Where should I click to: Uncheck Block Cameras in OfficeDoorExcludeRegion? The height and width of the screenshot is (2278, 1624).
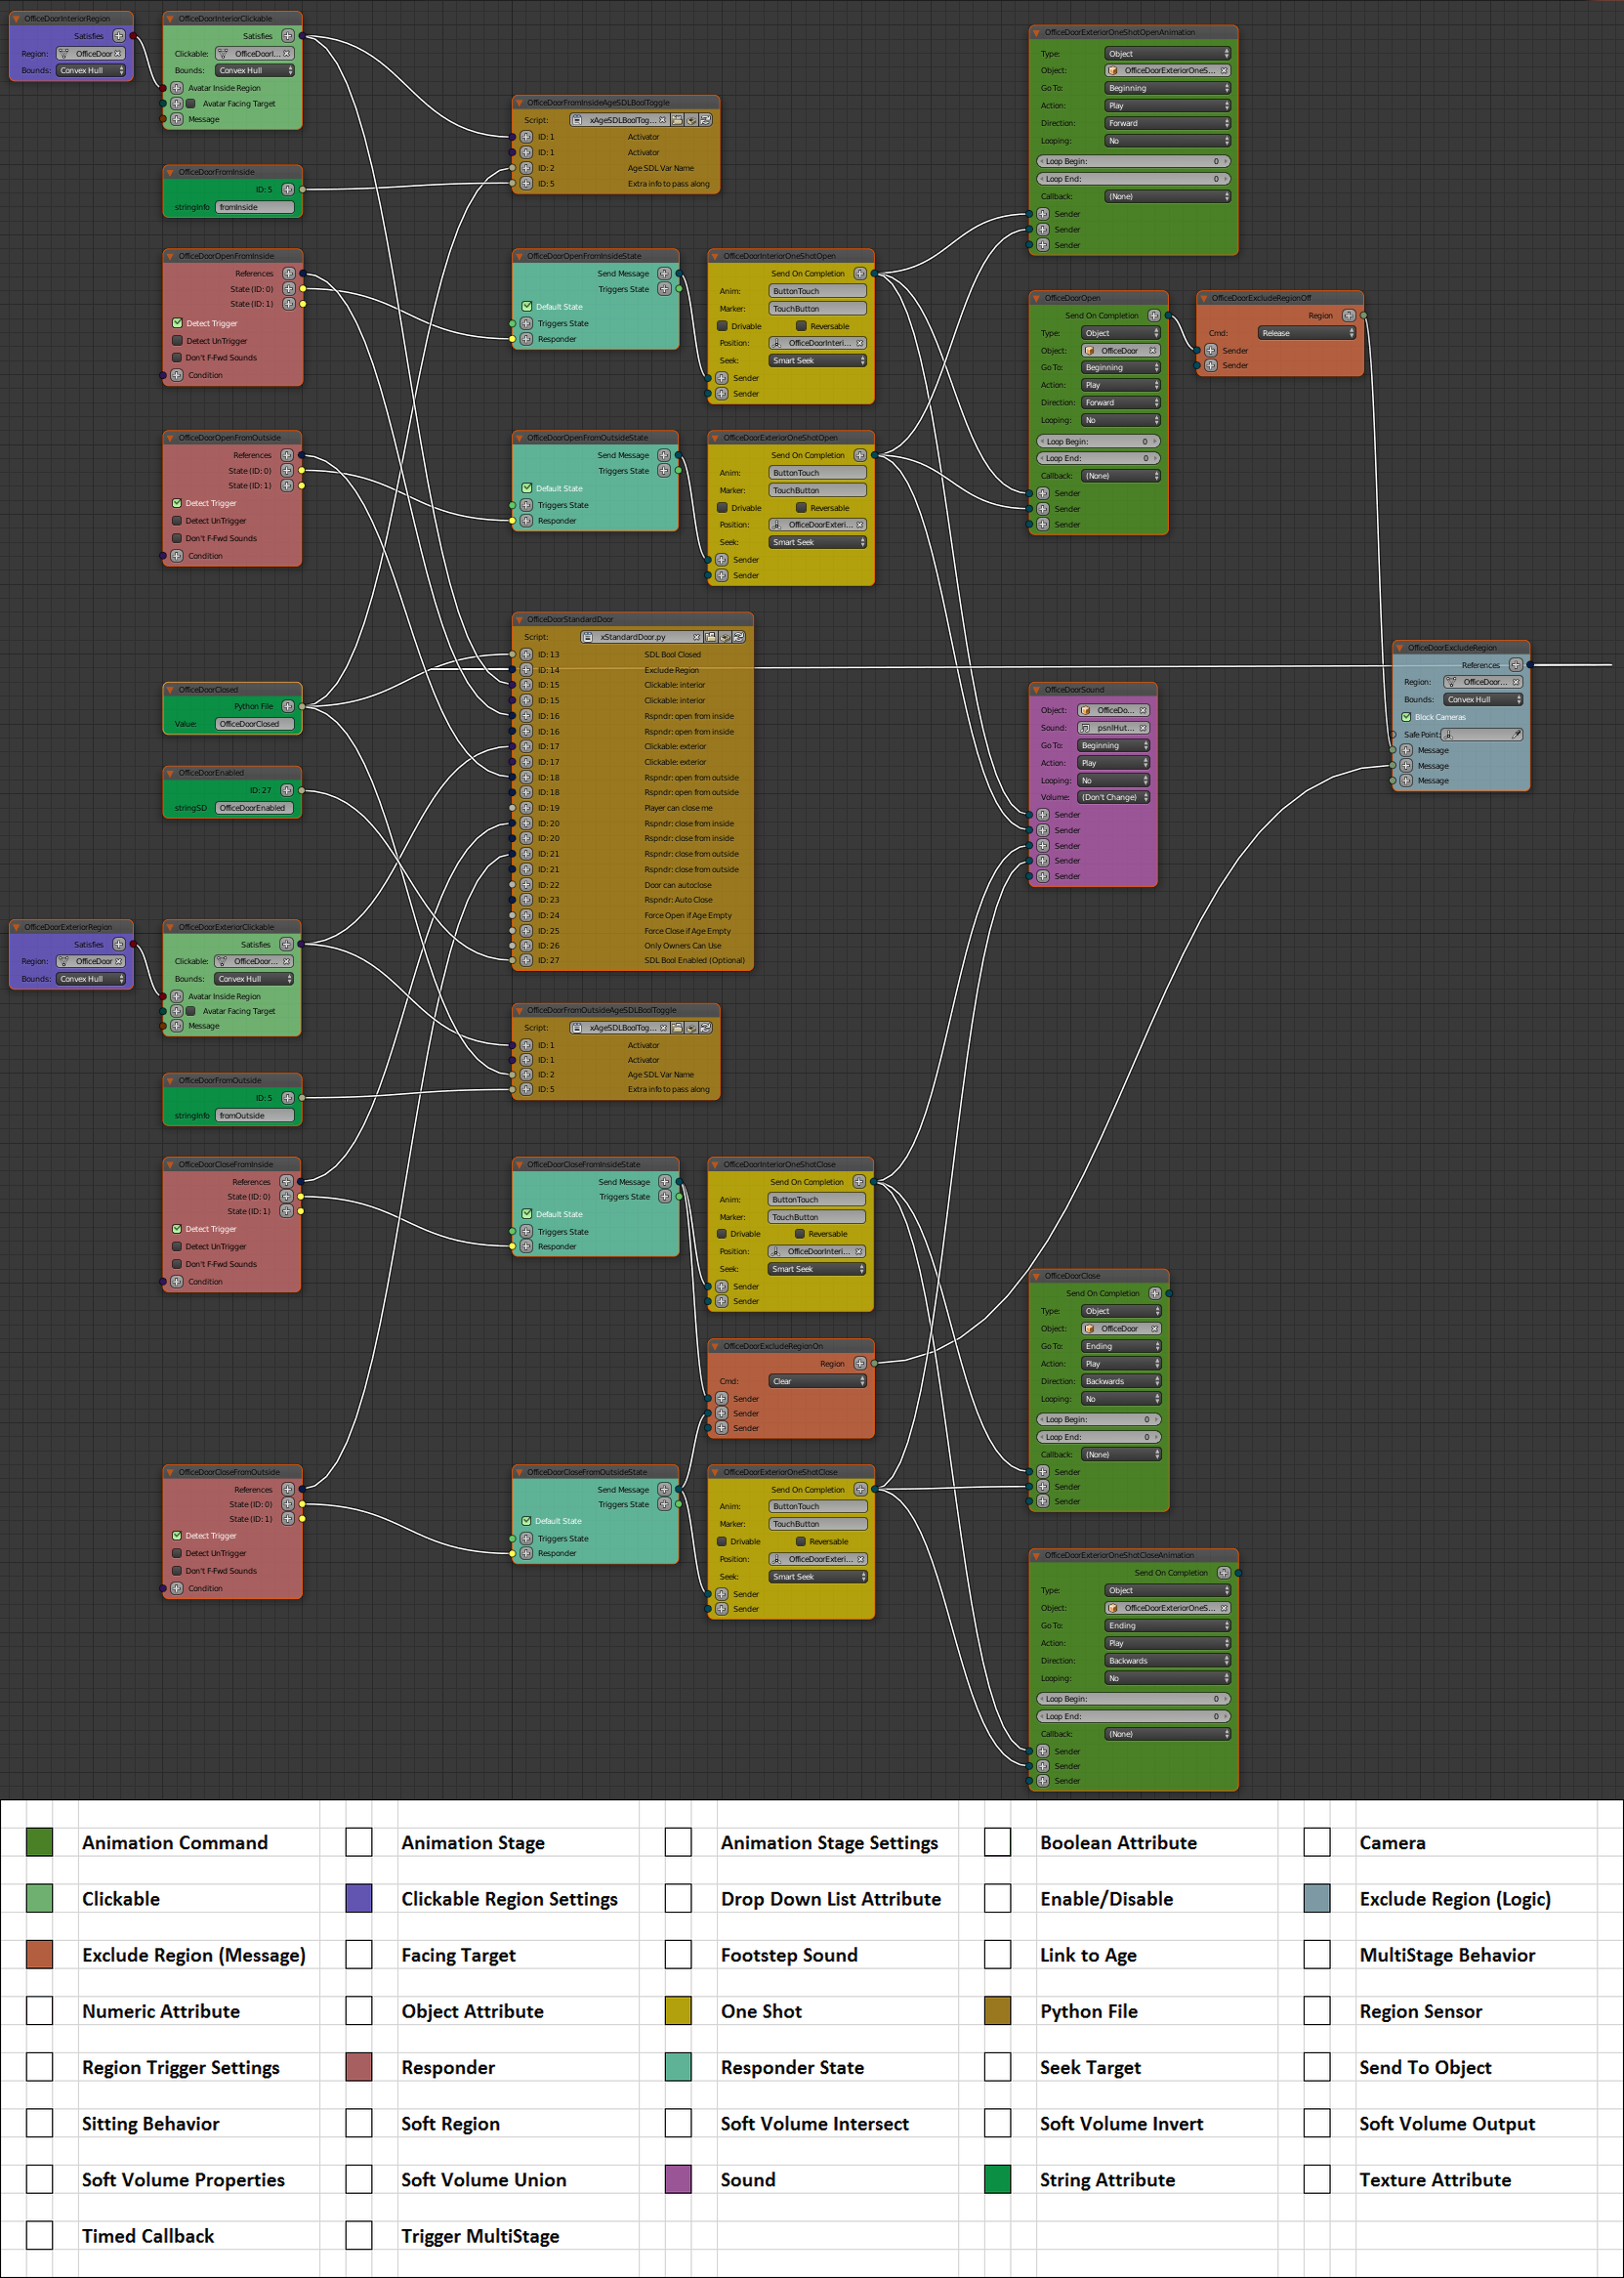click(x=1406, y=717)
